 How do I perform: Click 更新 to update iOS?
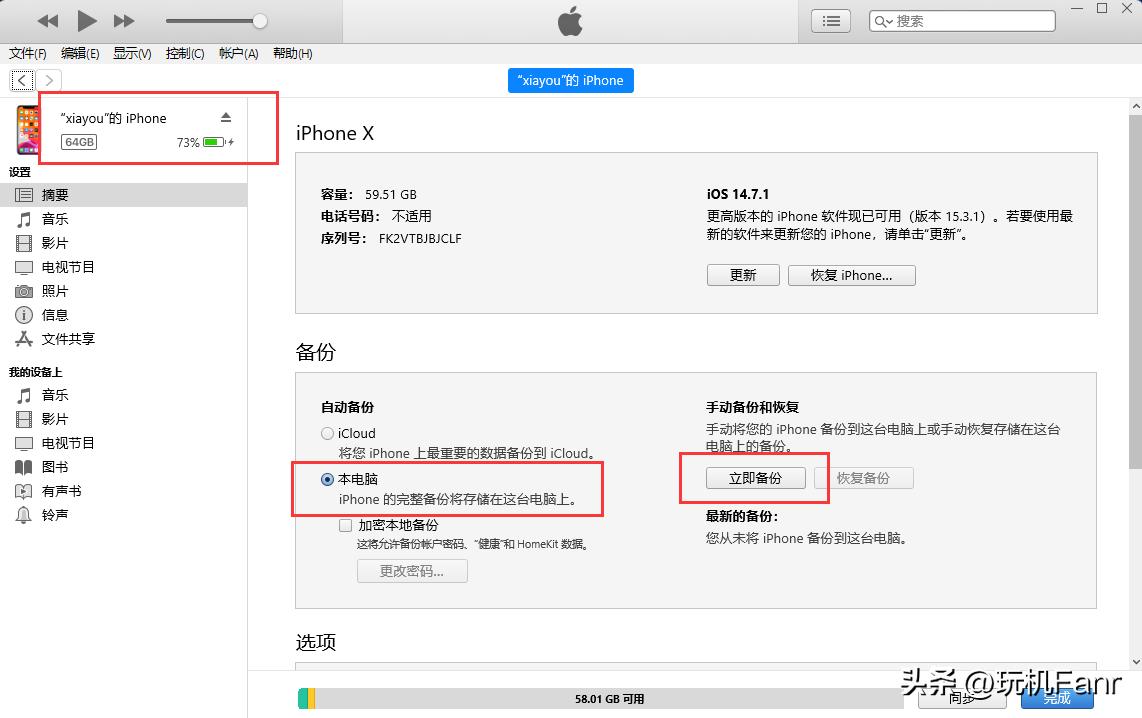tap(743, 274)
